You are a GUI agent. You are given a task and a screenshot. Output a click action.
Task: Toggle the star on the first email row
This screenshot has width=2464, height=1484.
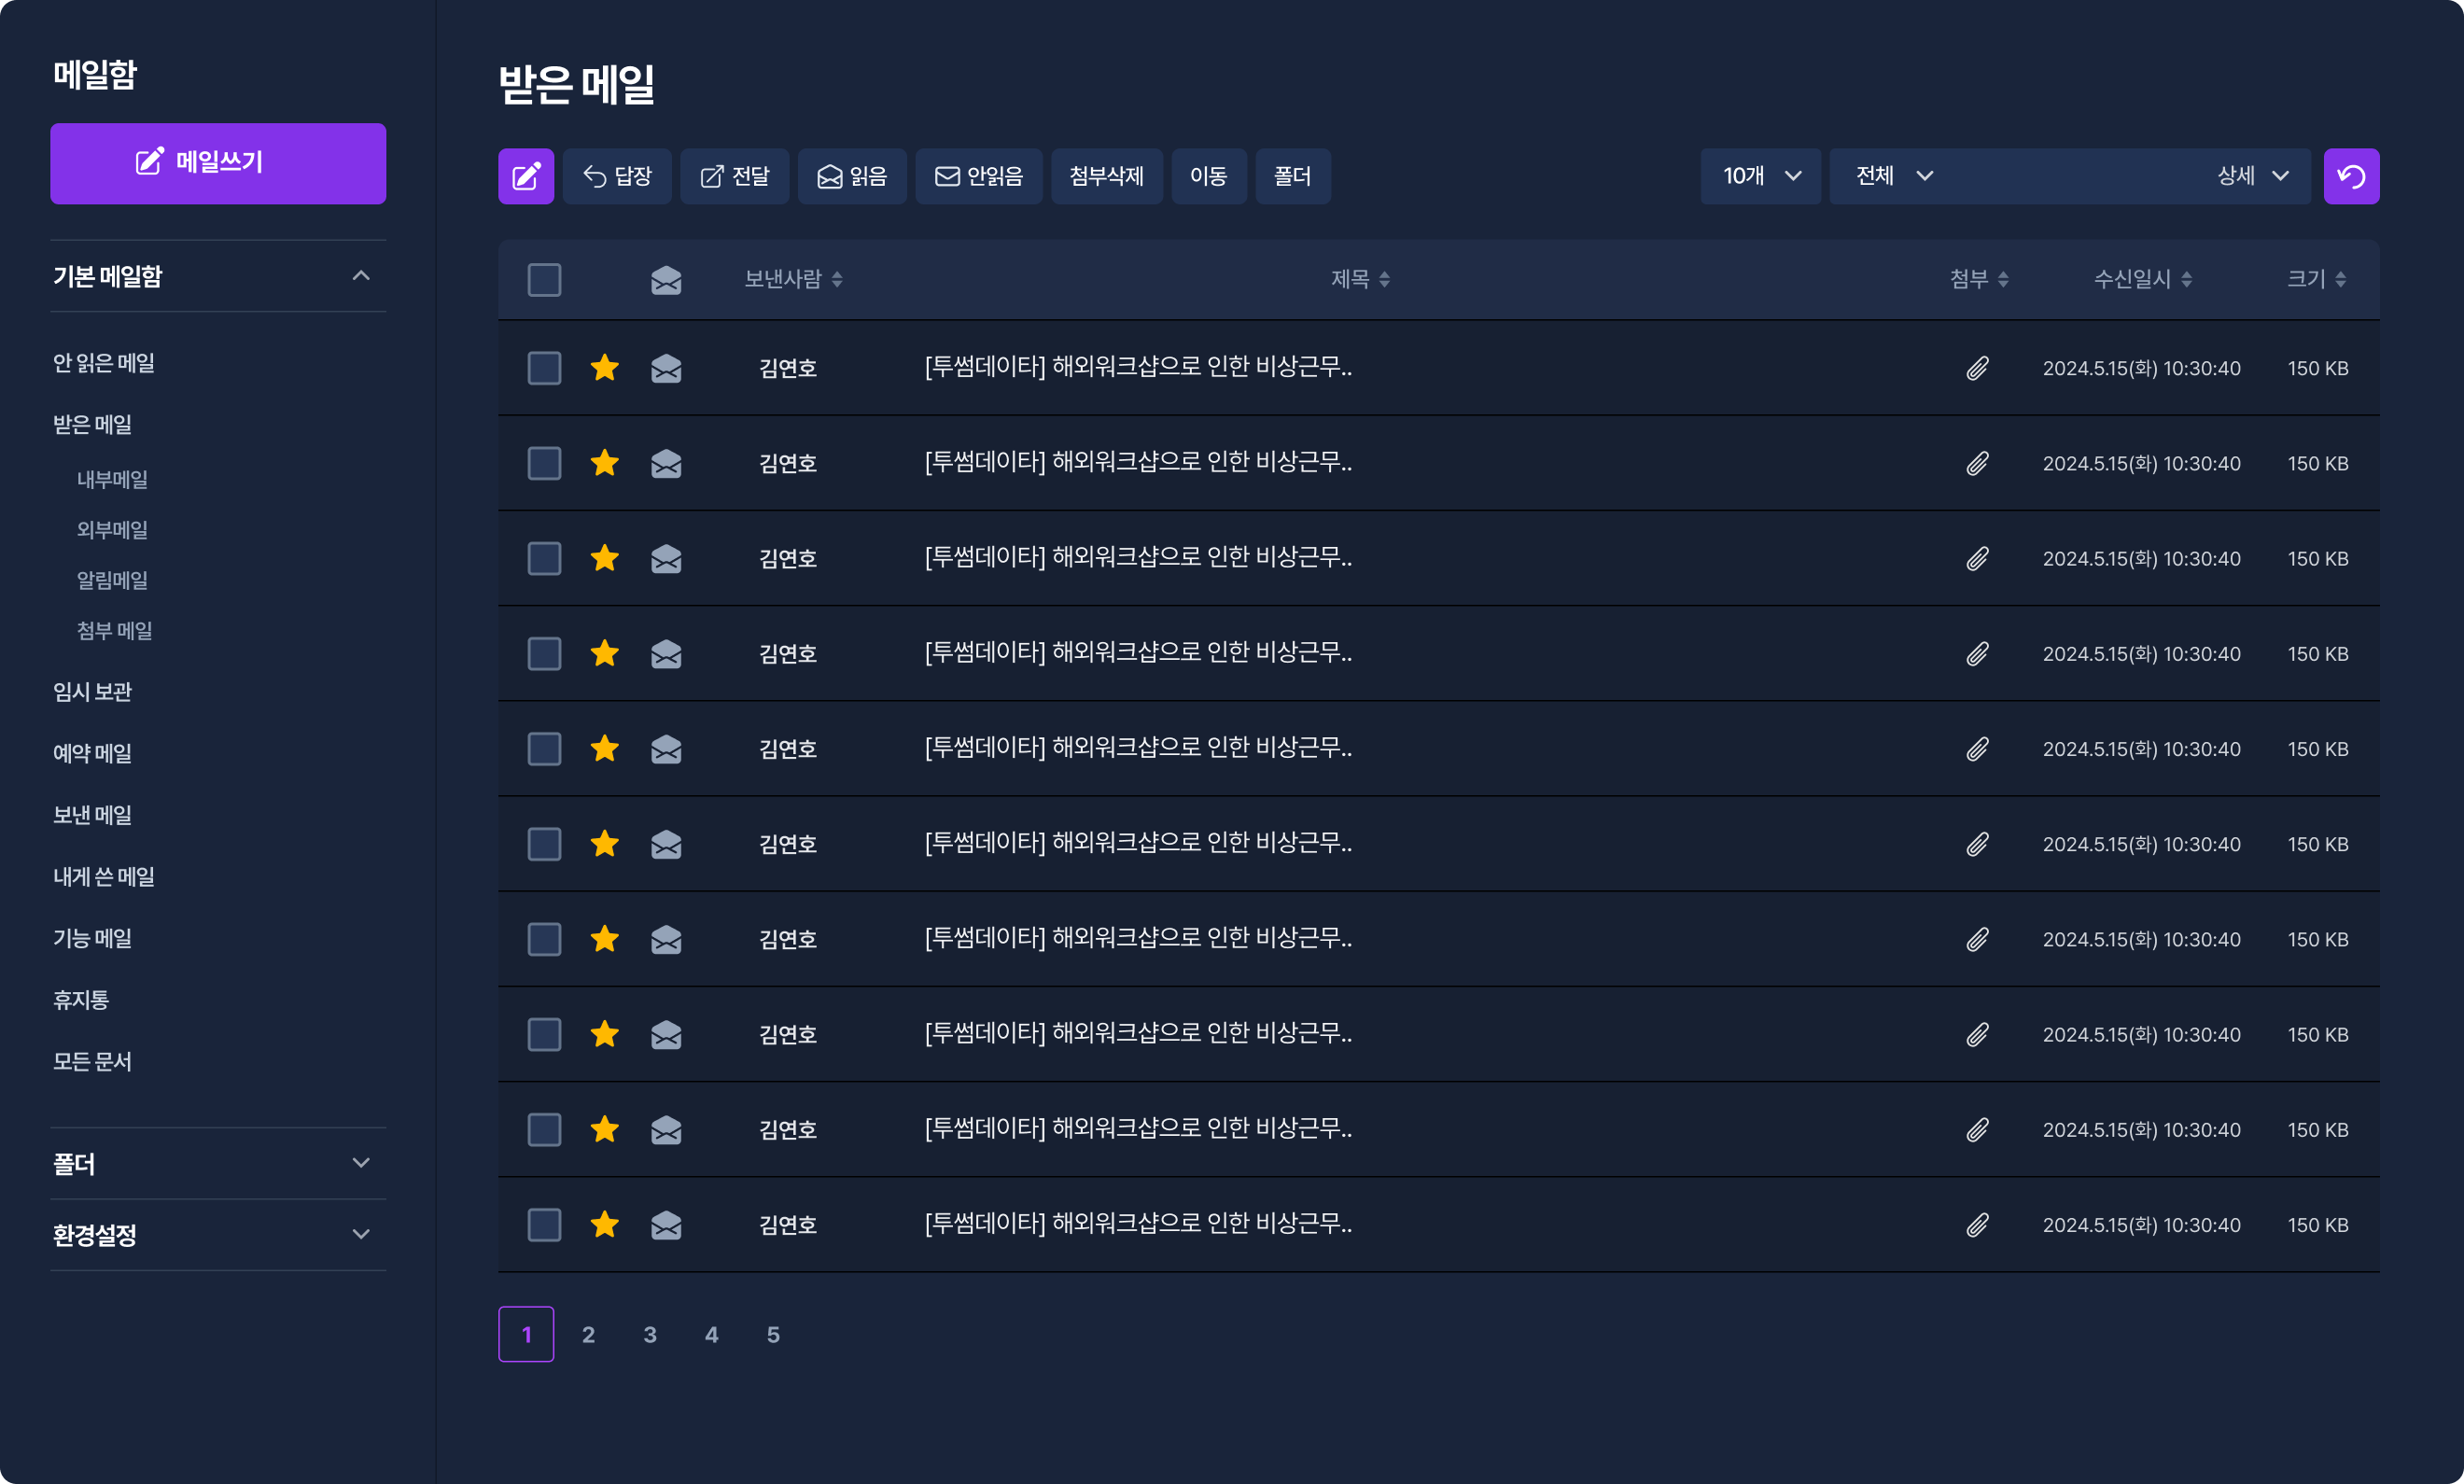tap(605, 368)
